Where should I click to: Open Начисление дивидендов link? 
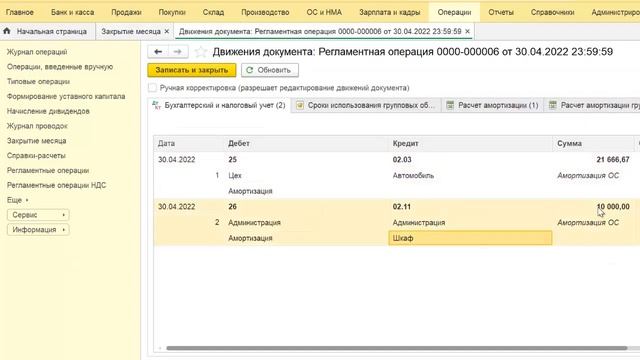(48, 111)
